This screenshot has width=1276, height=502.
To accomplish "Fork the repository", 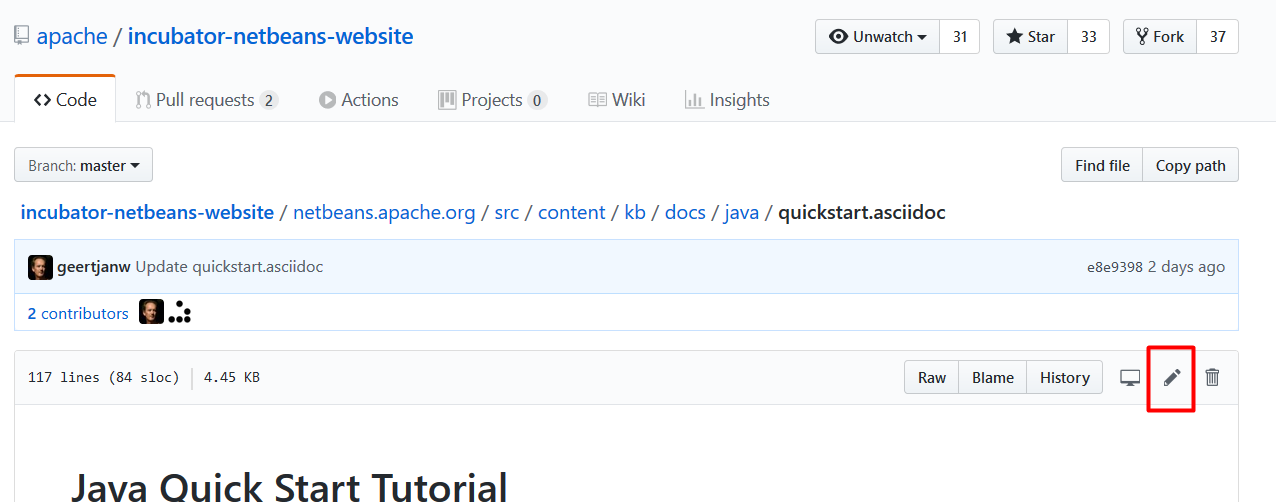I will pyautogui.click(x=1159, y=37).
